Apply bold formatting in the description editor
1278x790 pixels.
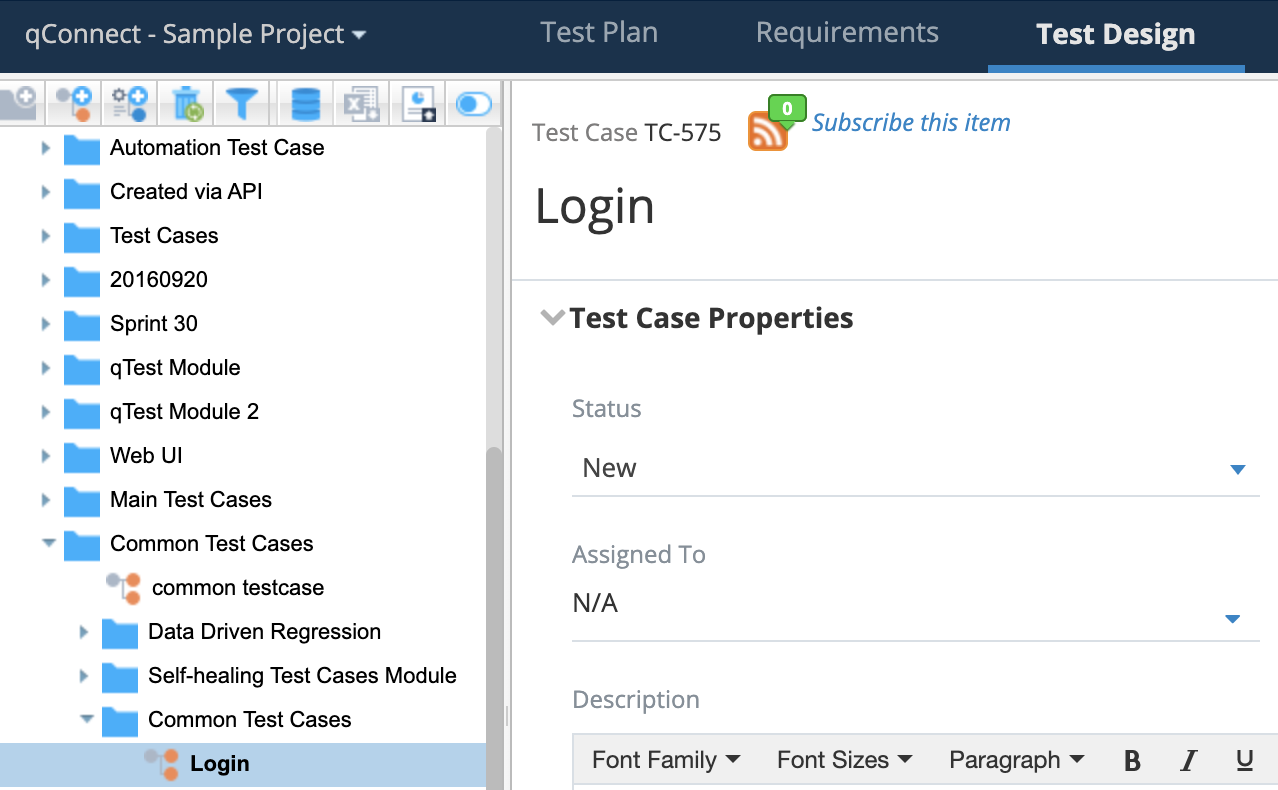[x=1131, y=760]
